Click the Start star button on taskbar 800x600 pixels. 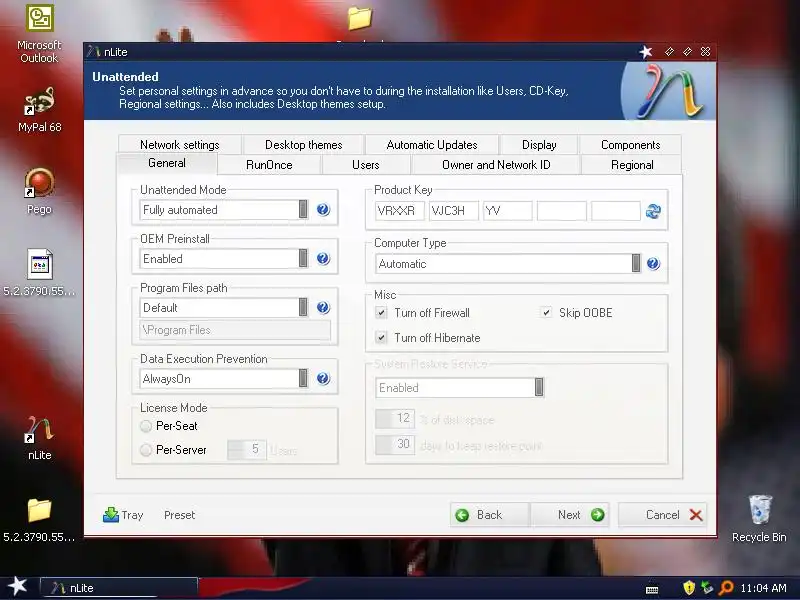click(17, 586)
